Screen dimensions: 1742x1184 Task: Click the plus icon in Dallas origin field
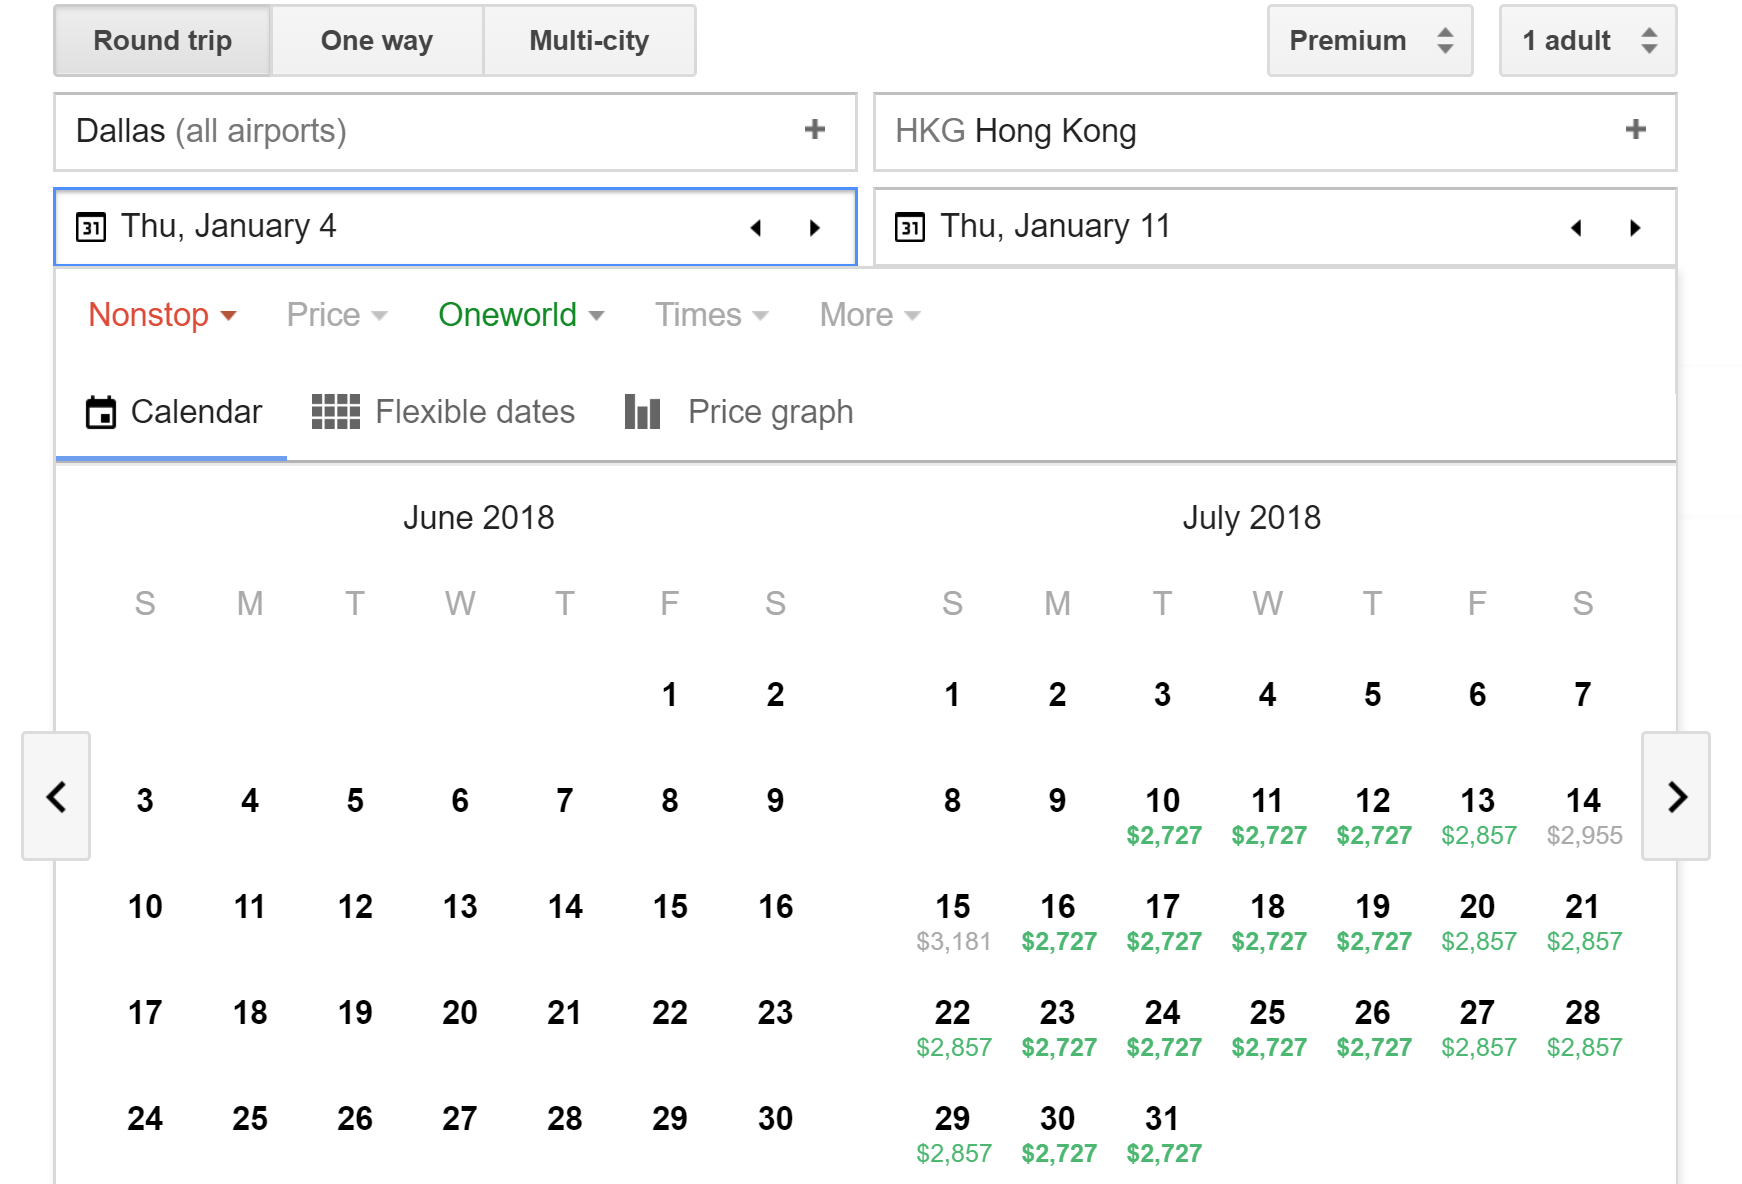pos(814,130)
